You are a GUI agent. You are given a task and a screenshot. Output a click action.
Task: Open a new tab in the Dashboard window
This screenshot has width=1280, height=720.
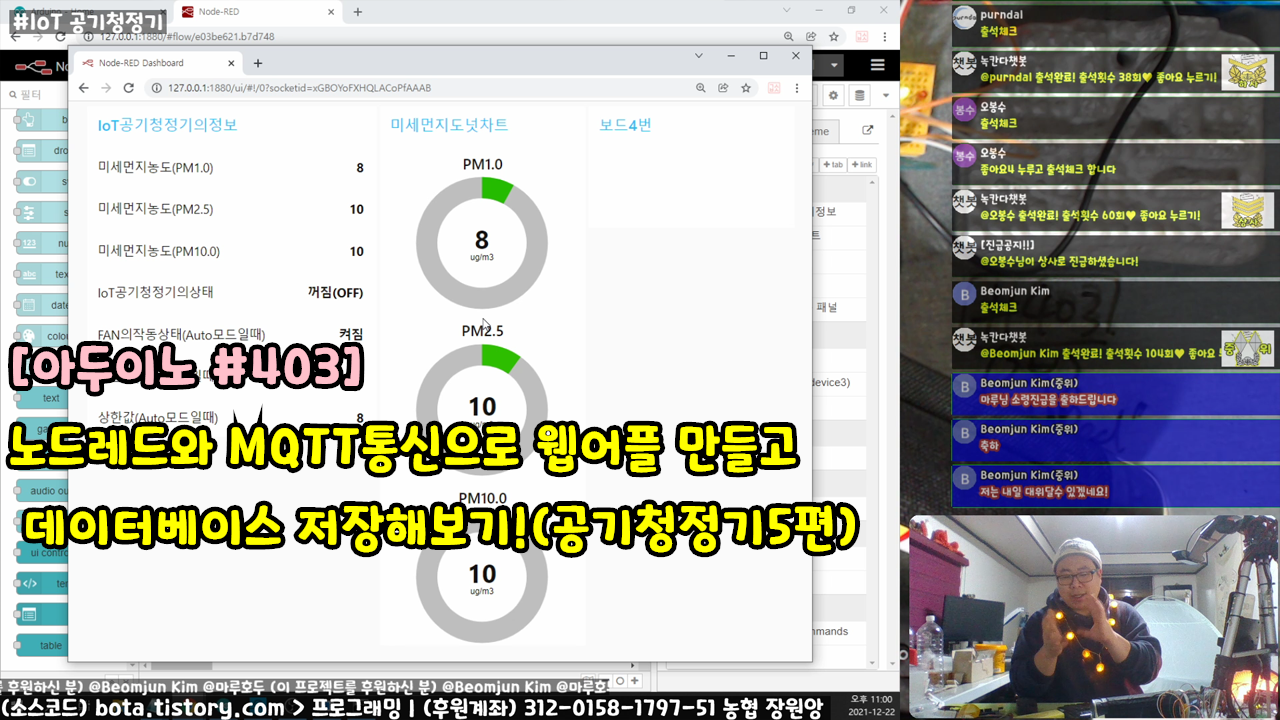pos(258,62)
